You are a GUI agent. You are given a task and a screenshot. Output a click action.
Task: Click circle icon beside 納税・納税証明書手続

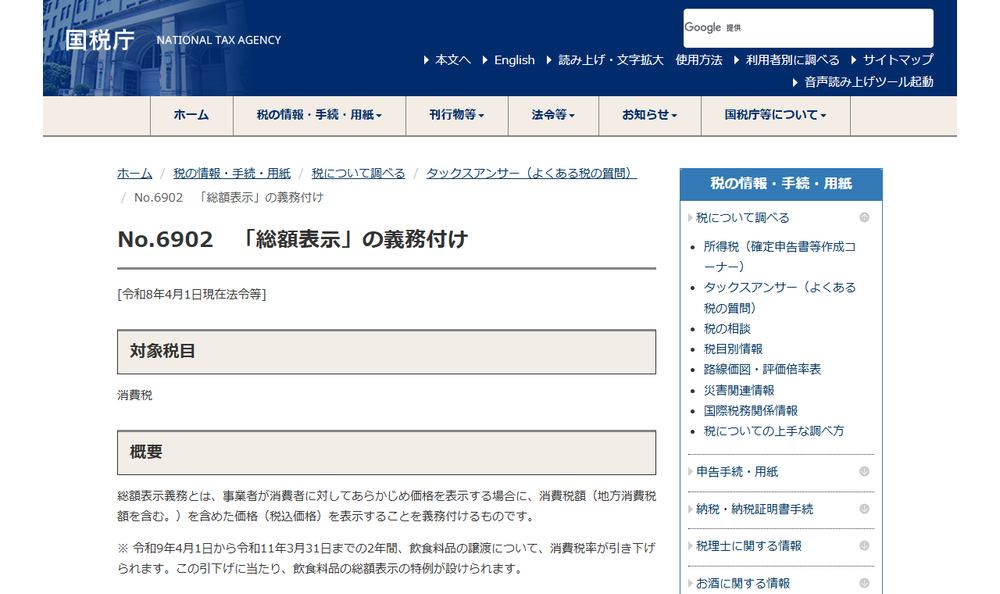[x=864, y=509]
